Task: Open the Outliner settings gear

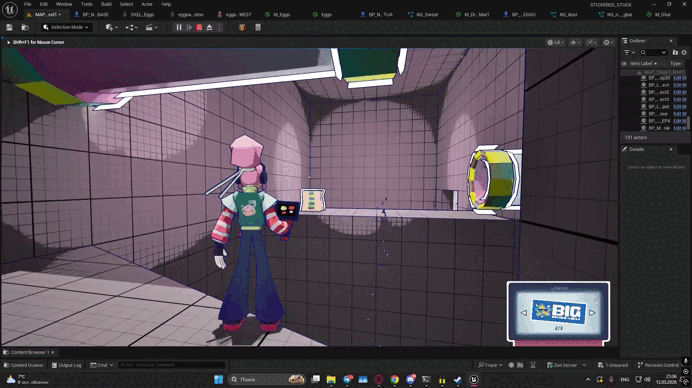Action: [x=684, y=53]
